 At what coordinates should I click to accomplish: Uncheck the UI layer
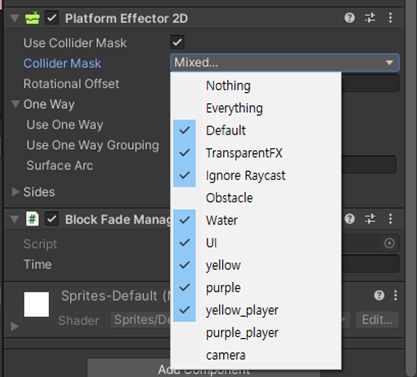tap(256, 243)
